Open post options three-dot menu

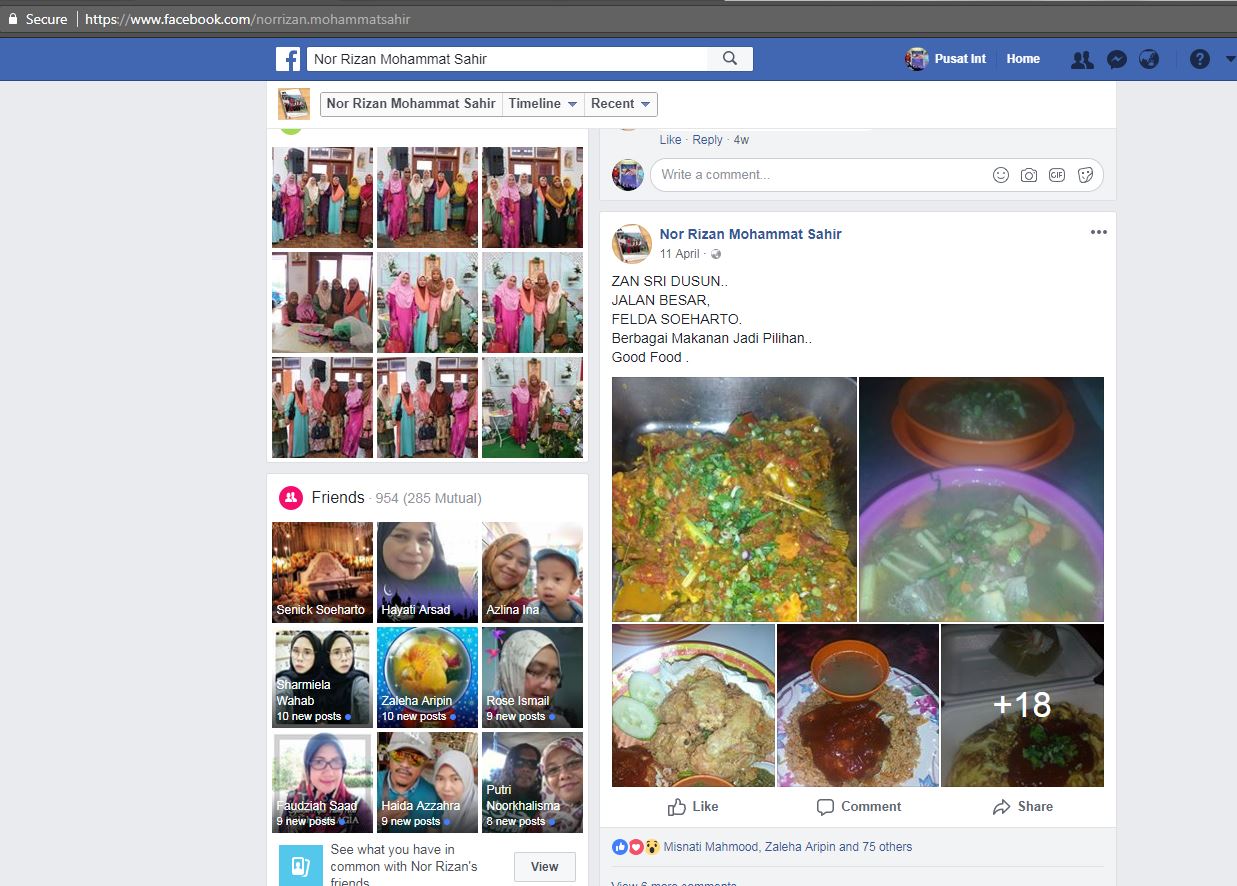pos(1099,232)
